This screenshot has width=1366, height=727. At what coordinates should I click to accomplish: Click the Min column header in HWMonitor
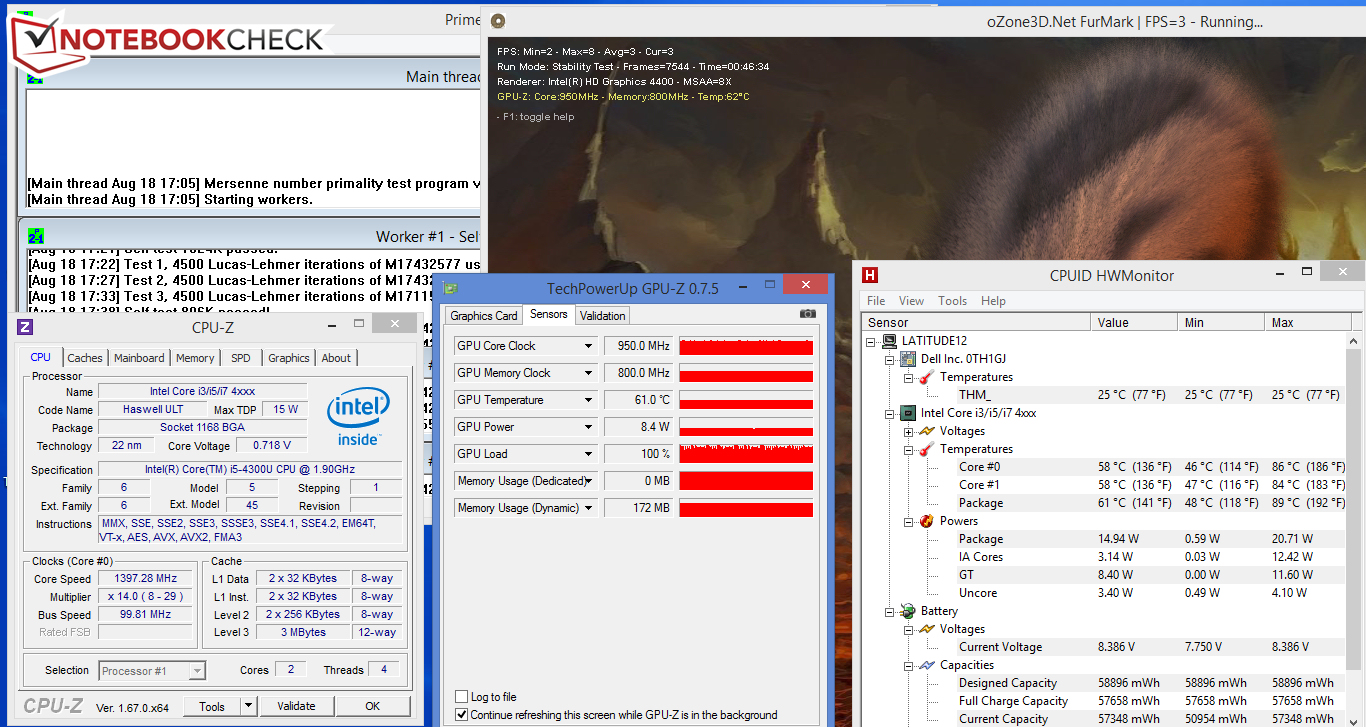tap(1220, 322)
